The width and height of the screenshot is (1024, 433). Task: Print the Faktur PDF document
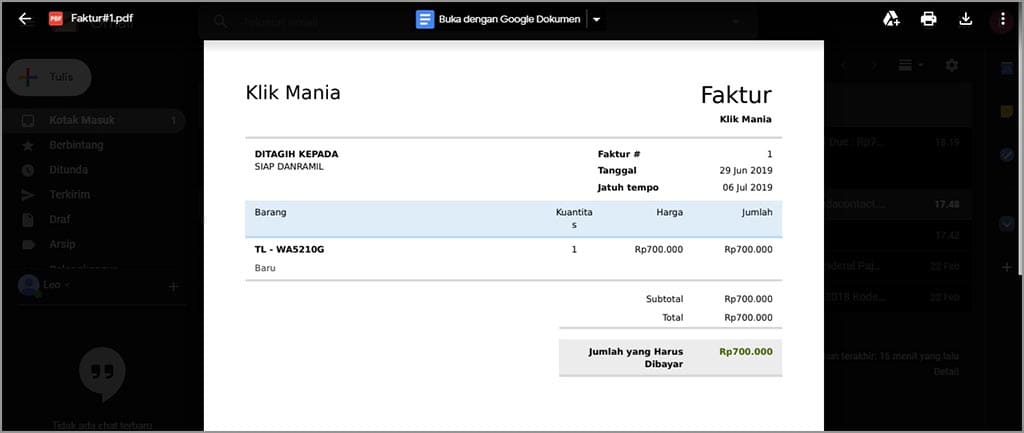tap(929, 19)
